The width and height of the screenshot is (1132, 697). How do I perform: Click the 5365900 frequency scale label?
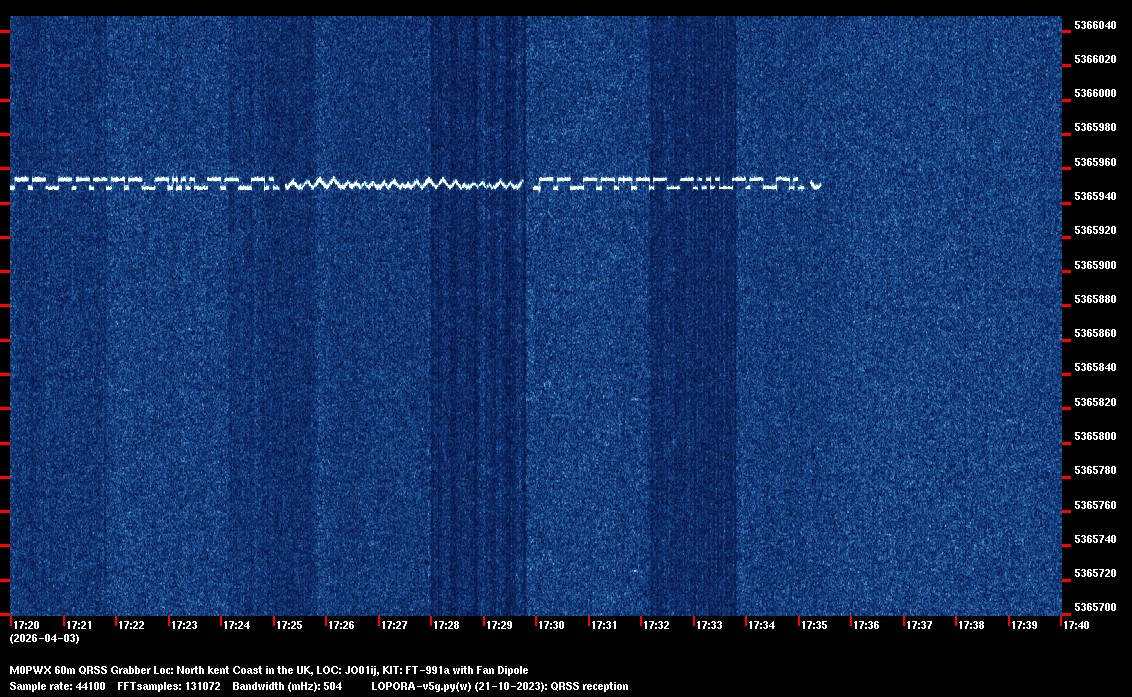pos(1095,265)
